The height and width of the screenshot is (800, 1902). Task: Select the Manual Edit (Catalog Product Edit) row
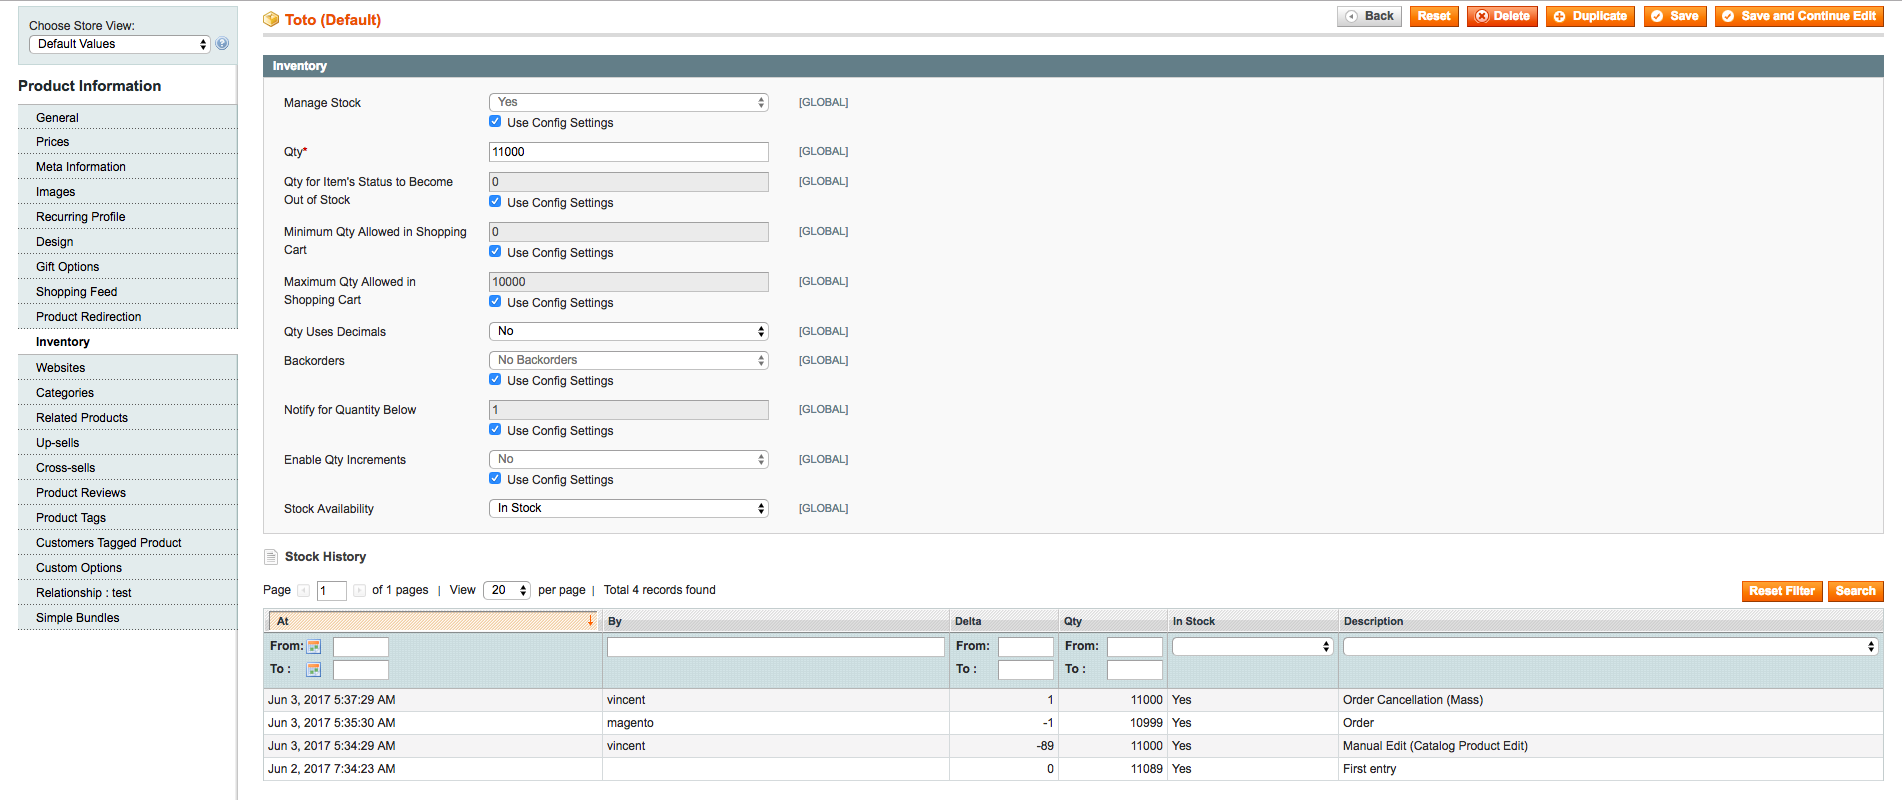click(1073, 746)
